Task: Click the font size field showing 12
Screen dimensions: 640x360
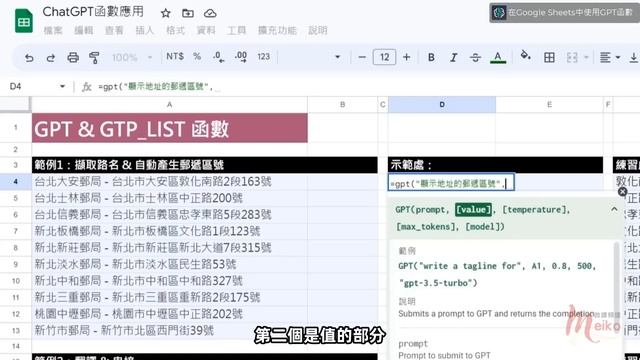Action: (384, 57)
